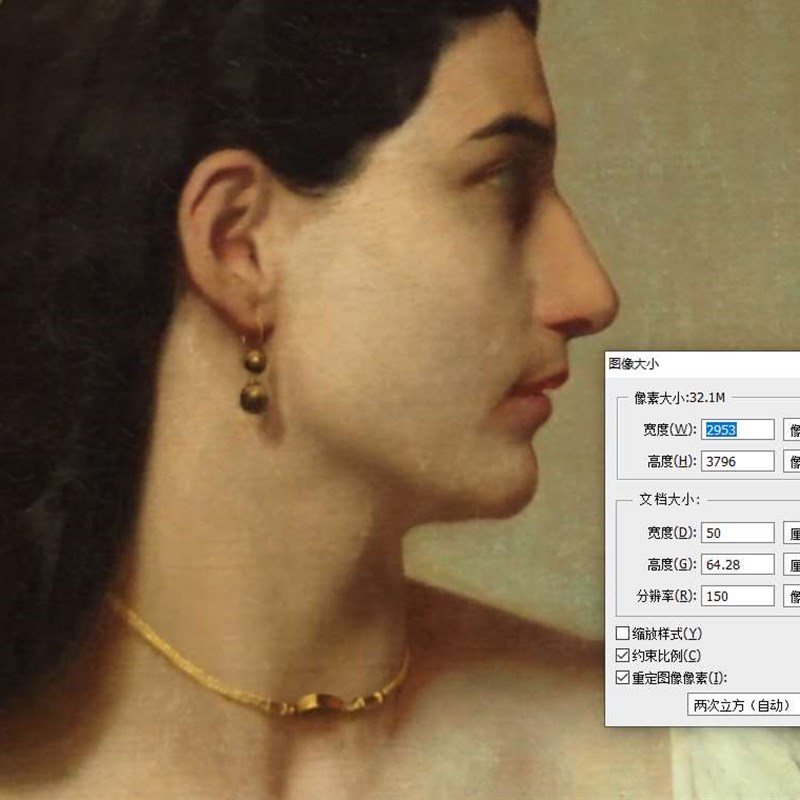Screen dimensions: 800x800
Task: Open the document height unit dropdown
Action: click(x=792, y=565)
